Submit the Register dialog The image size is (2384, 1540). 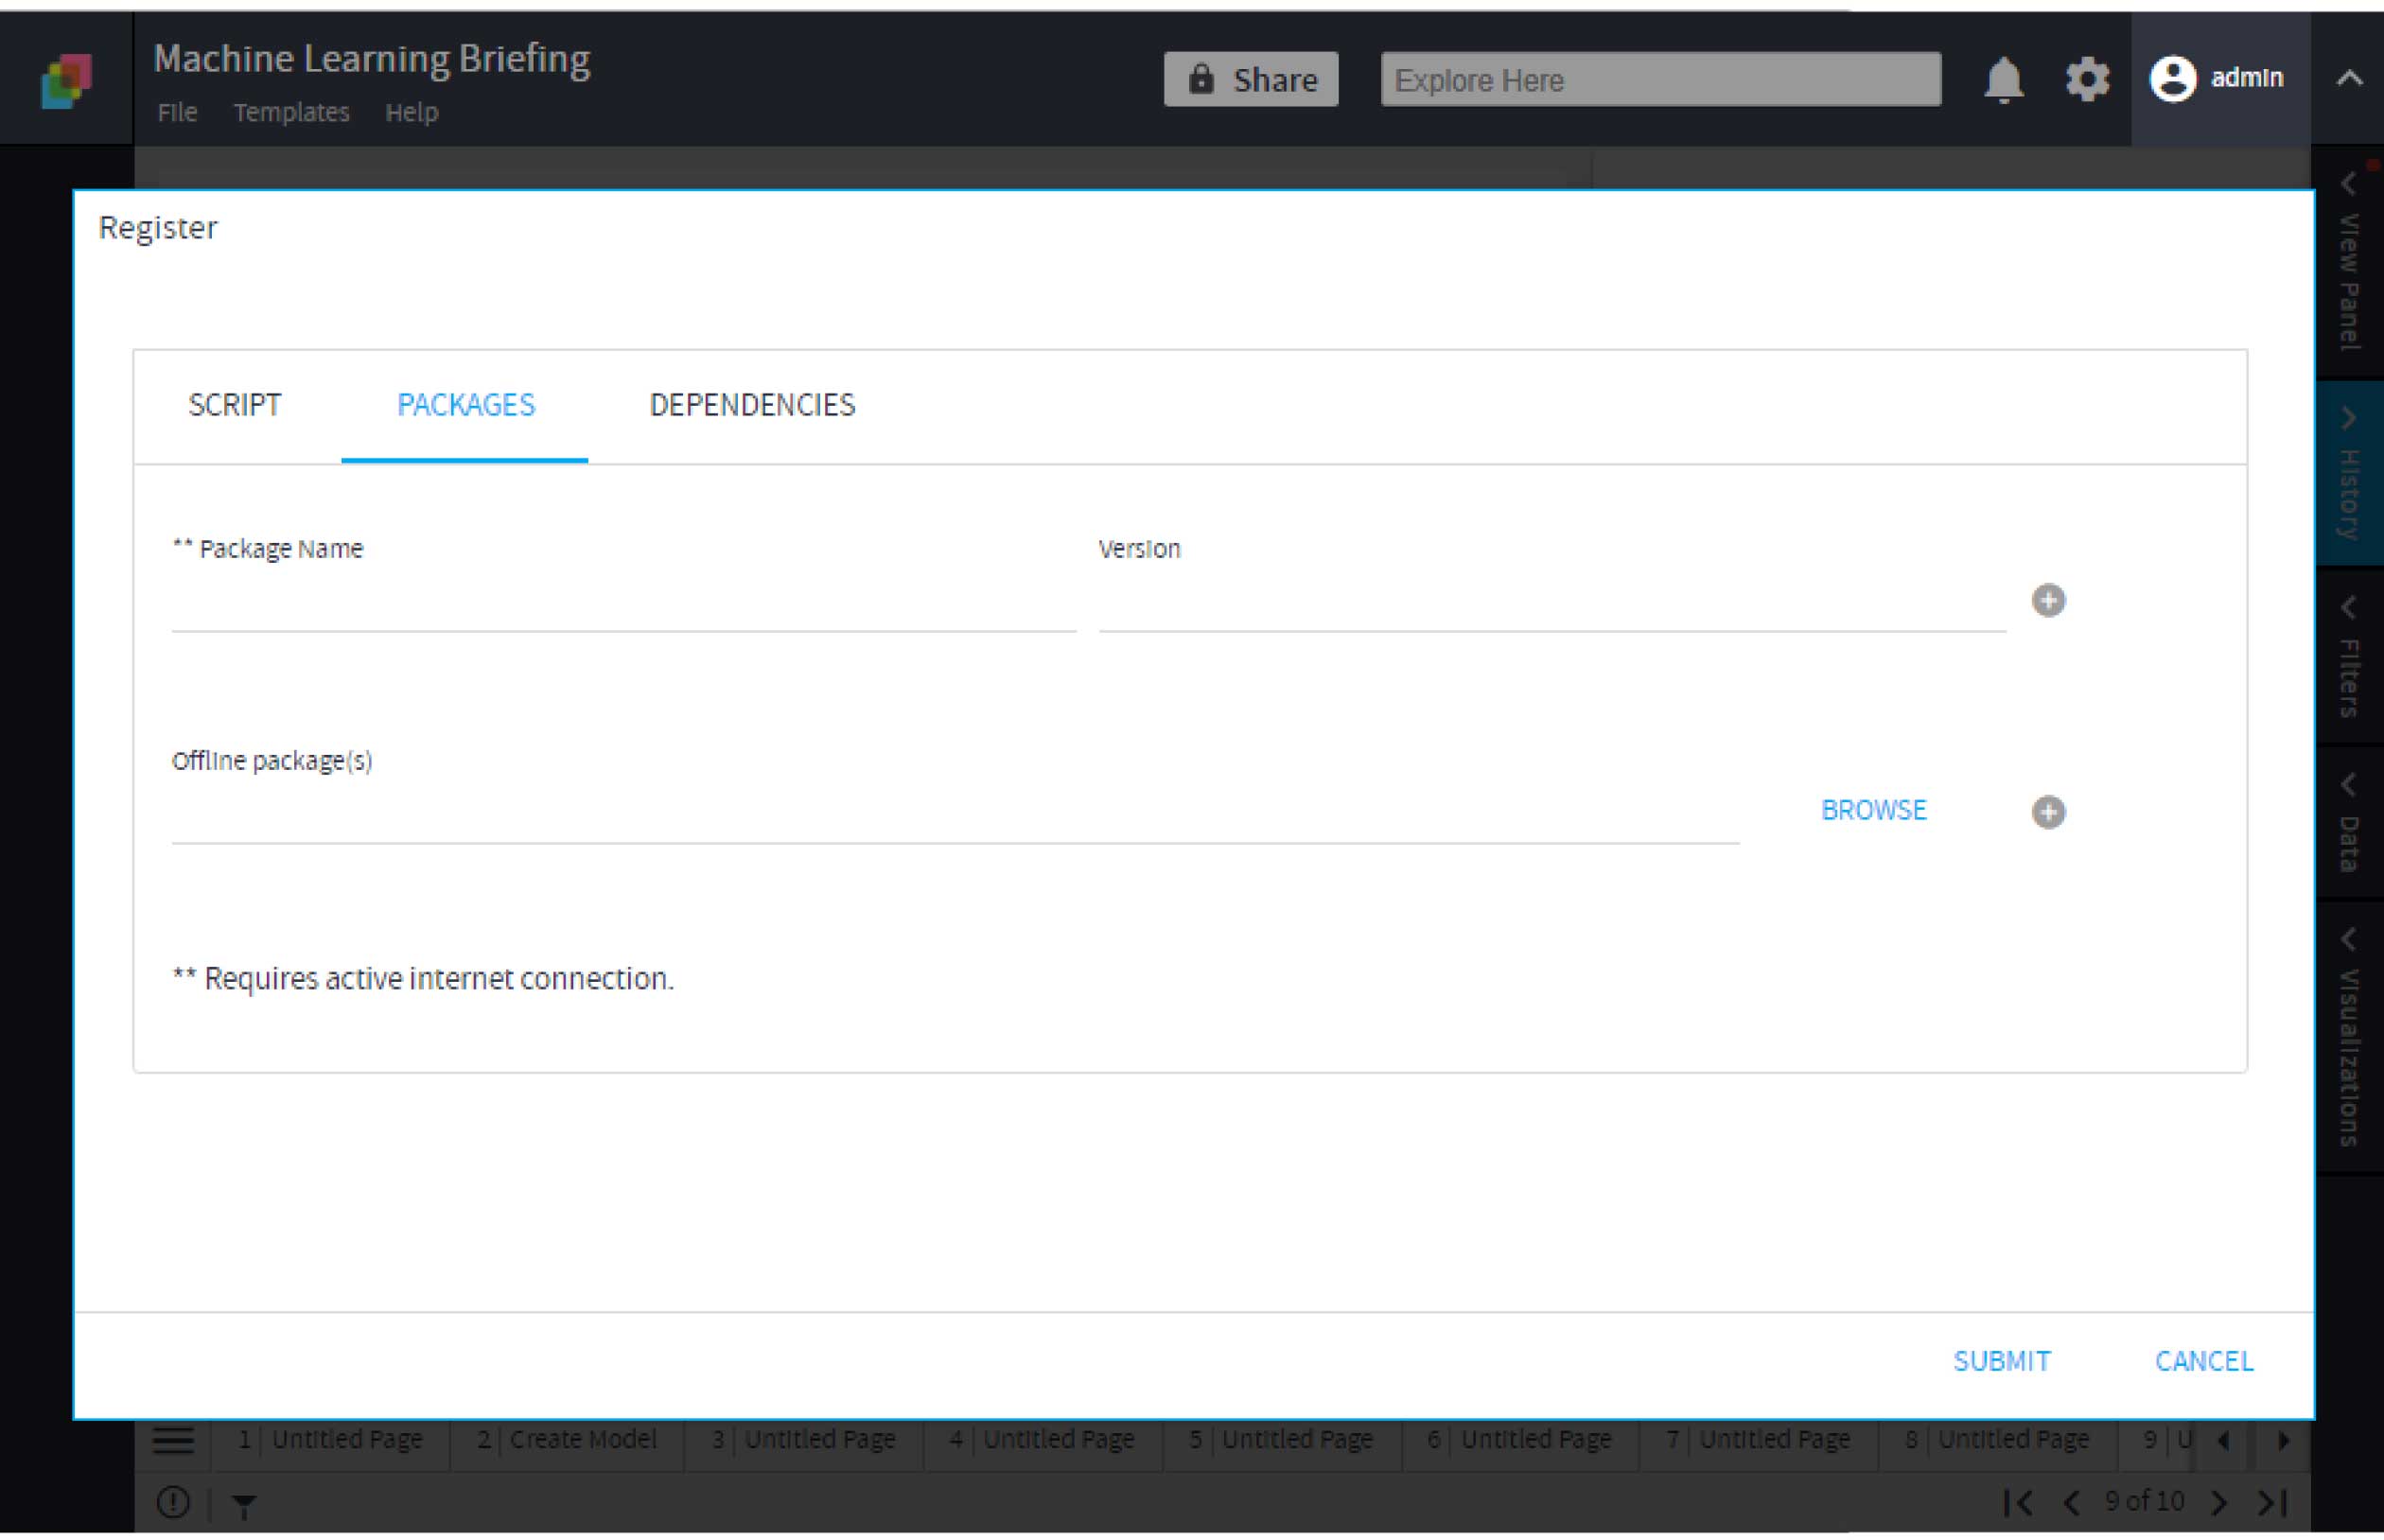point(2001,1361)
